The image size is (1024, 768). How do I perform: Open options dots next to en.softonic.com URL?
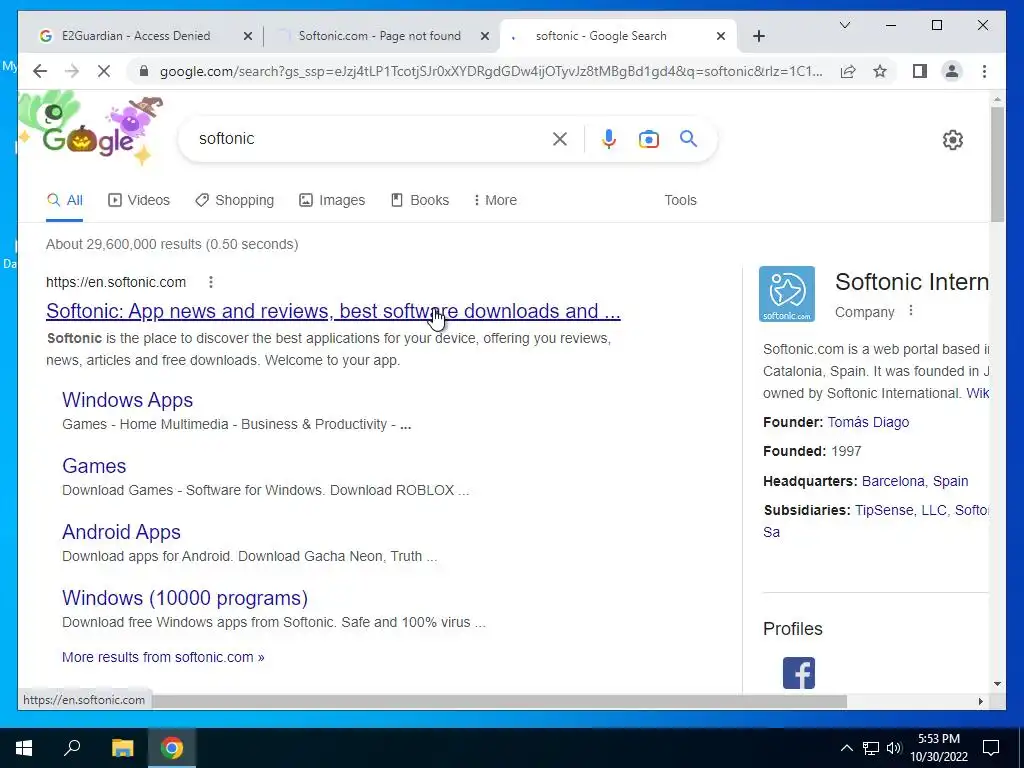point(210,282)
